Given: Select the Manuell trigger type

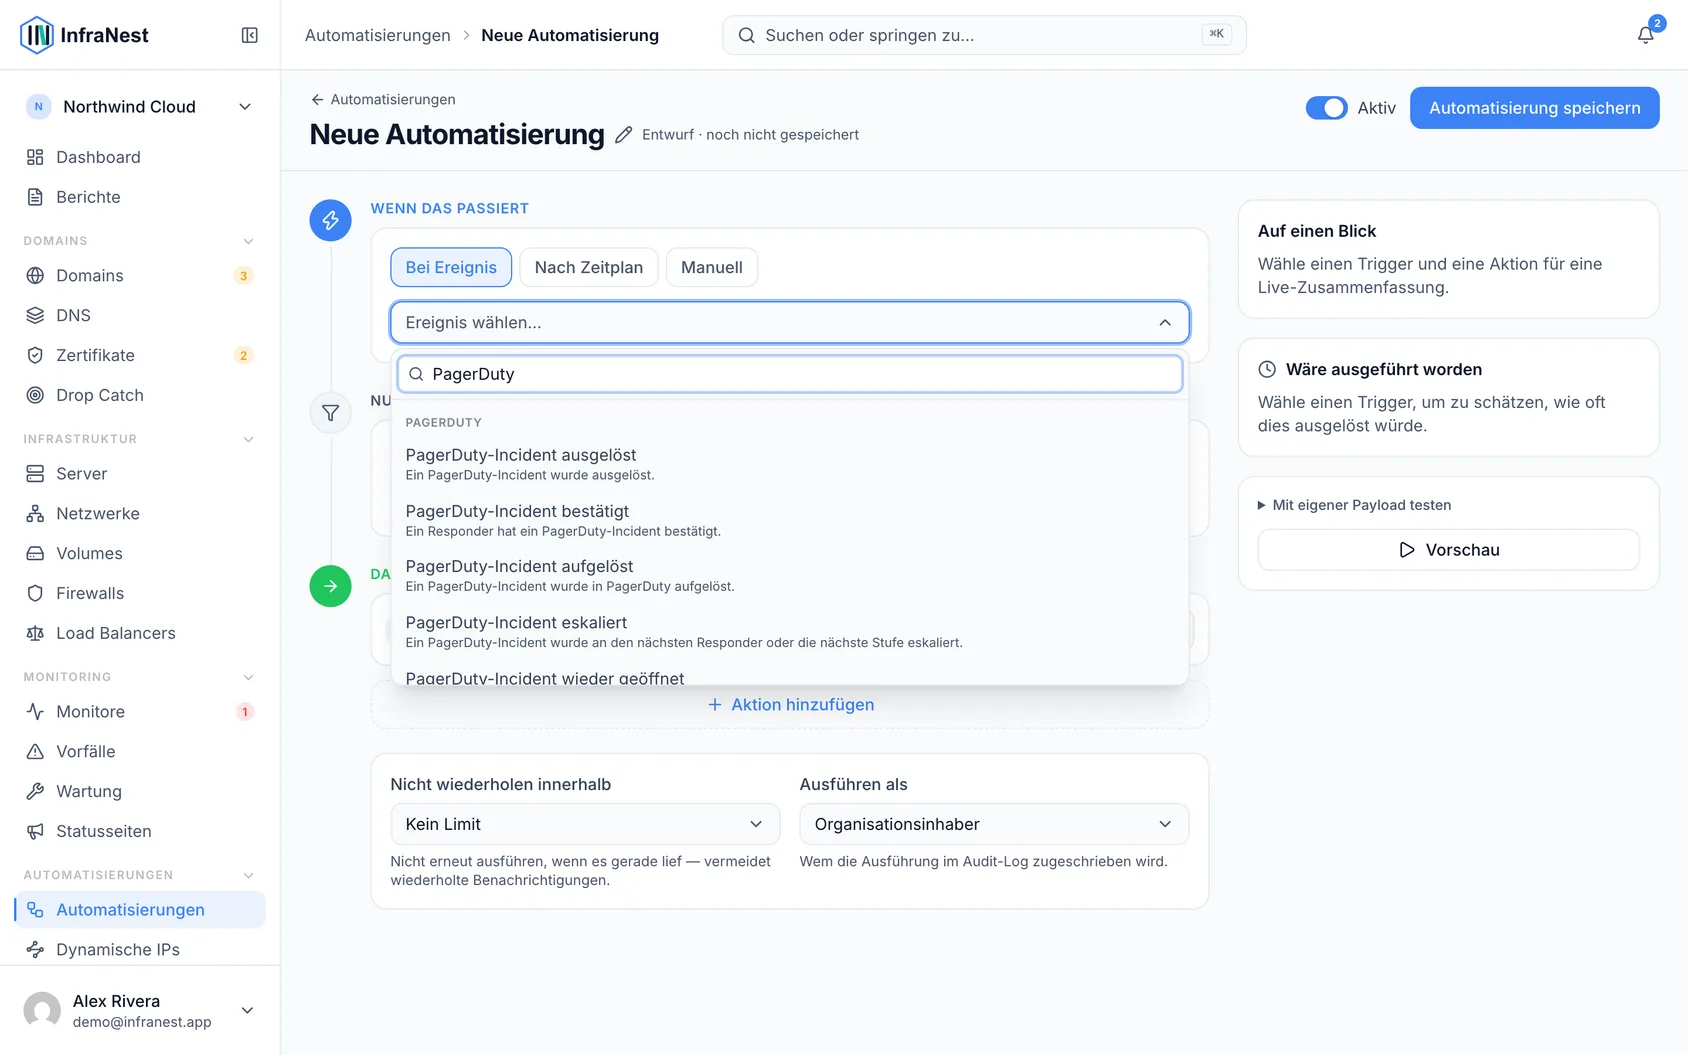Looking at the screenshot, I should [x=711, y=267].
